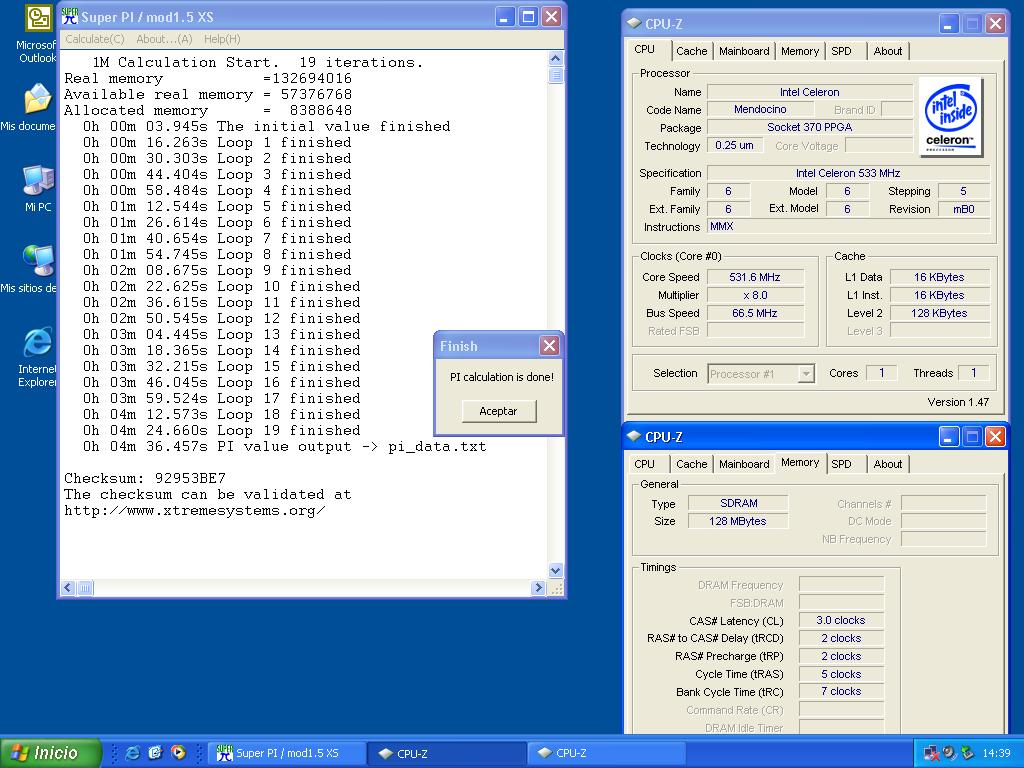Click the Bus Speed value 66.5 MHz
This screenshot has width=1024, height=768.
click(x=755, y=313)
